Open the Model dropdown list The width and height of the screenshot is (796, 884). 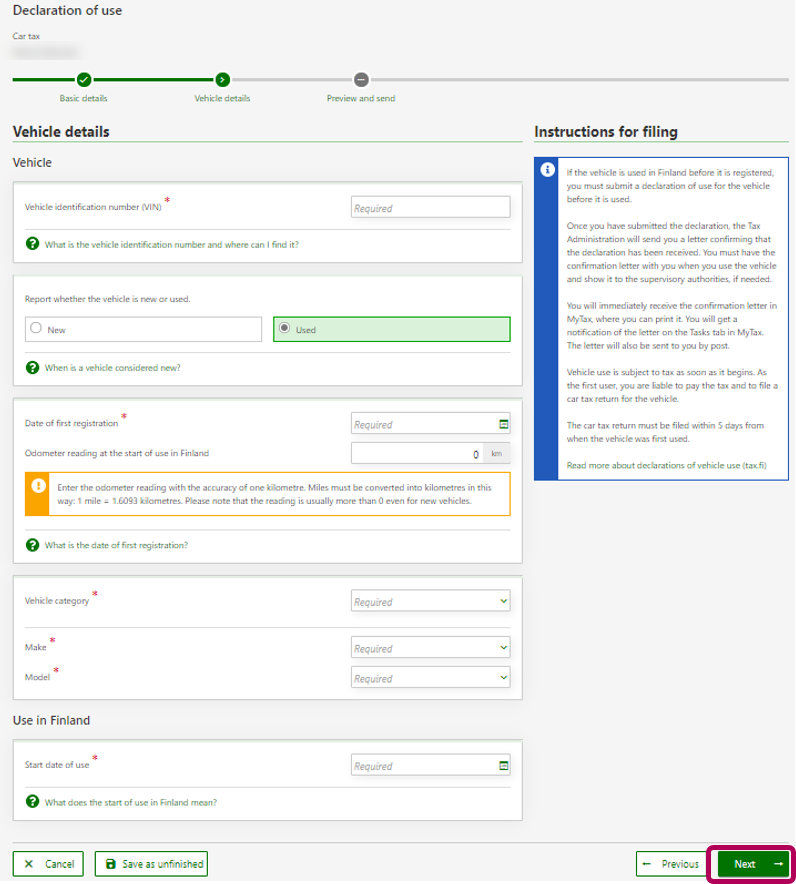tap(431, 678)
